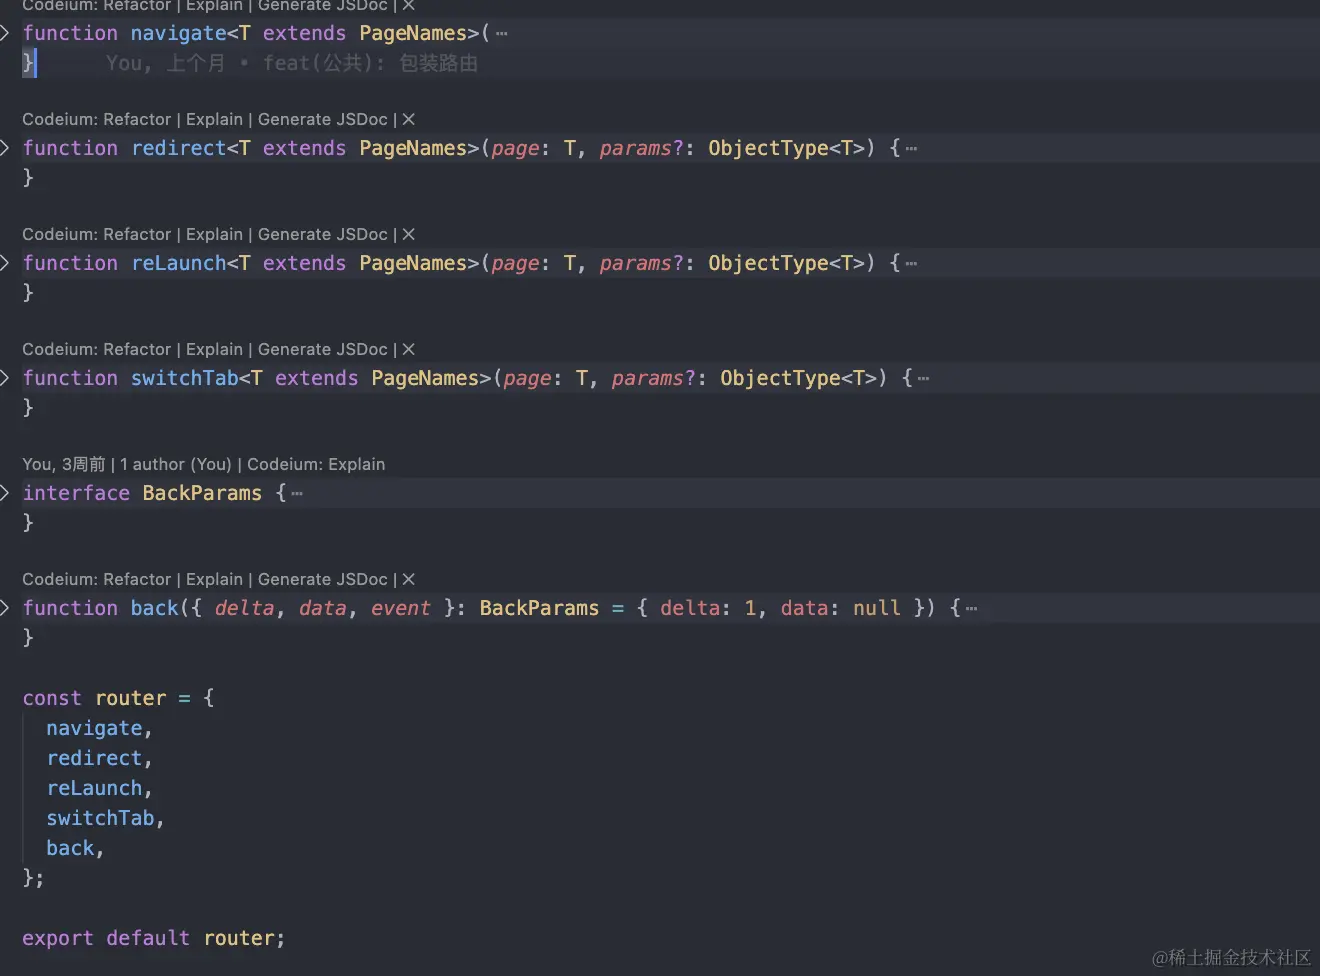Dismiss Codeium lens above switchTab with X

coord(408,349)
